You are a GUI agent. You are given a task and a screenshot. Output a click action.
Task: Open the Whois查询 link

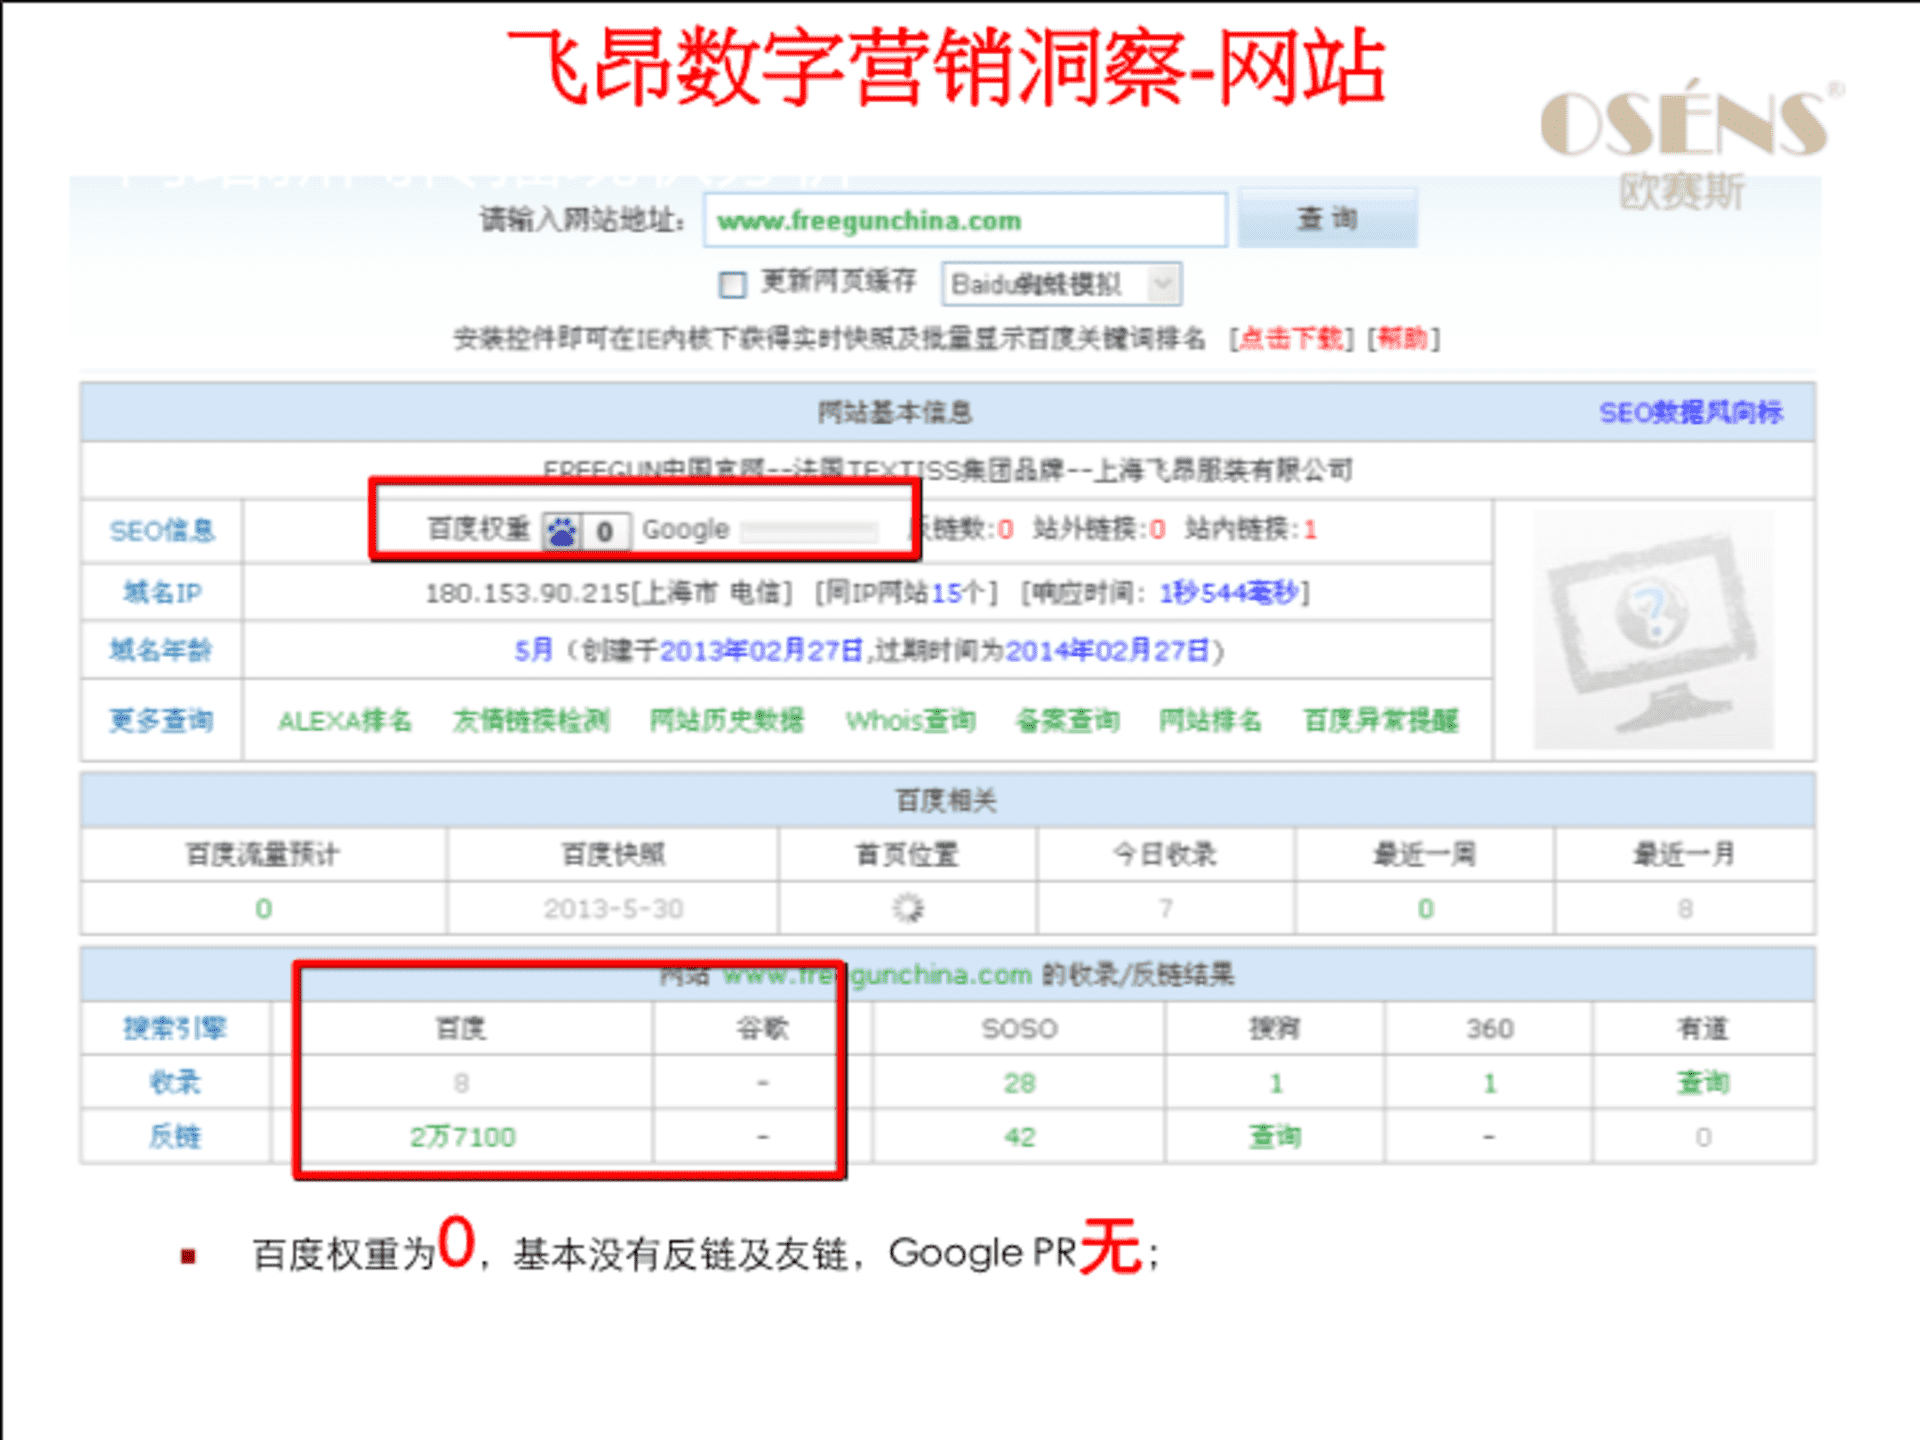click(x=910, y=720)
